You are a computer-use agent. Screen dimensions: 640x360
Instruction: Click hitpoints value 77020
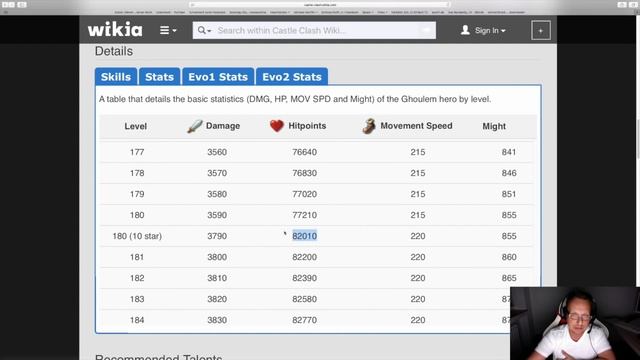304,194
